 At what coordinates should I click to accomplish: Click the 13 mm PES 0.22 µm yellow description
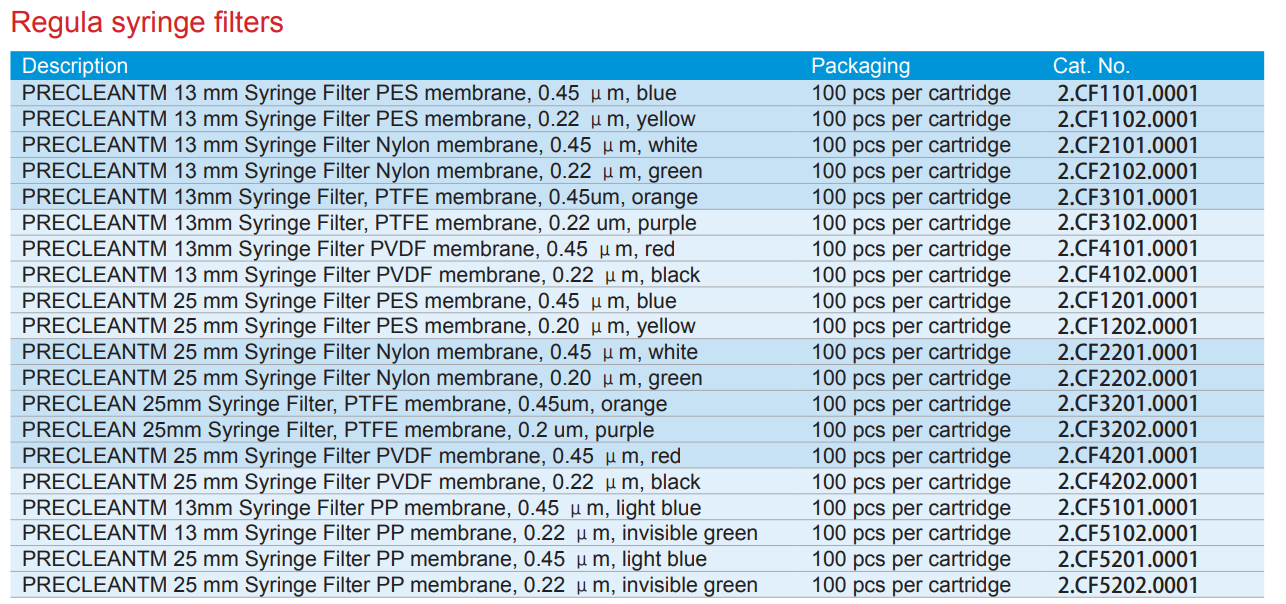(358, 120)
